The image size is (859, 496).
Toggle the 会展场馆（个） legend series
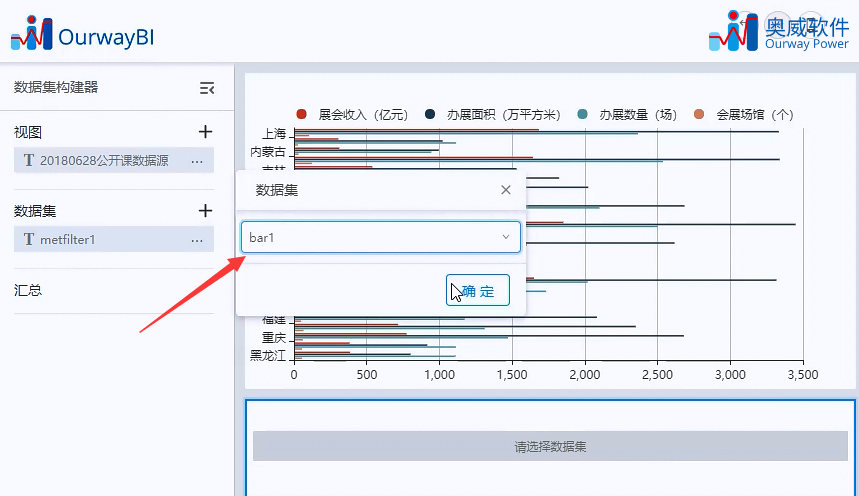(x=743, y=115)
